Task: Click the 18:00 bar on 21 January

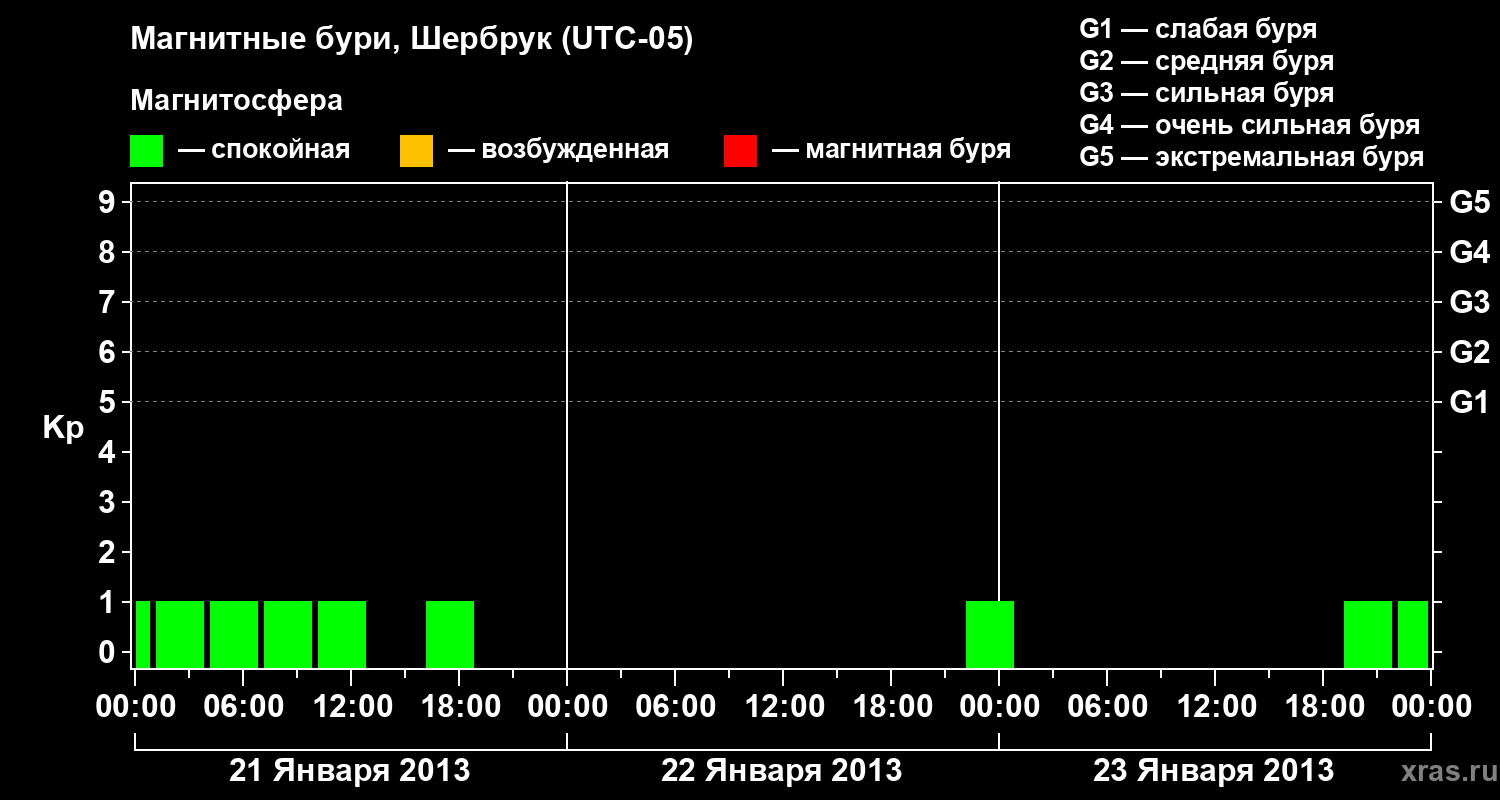Action: coord(450,634)
